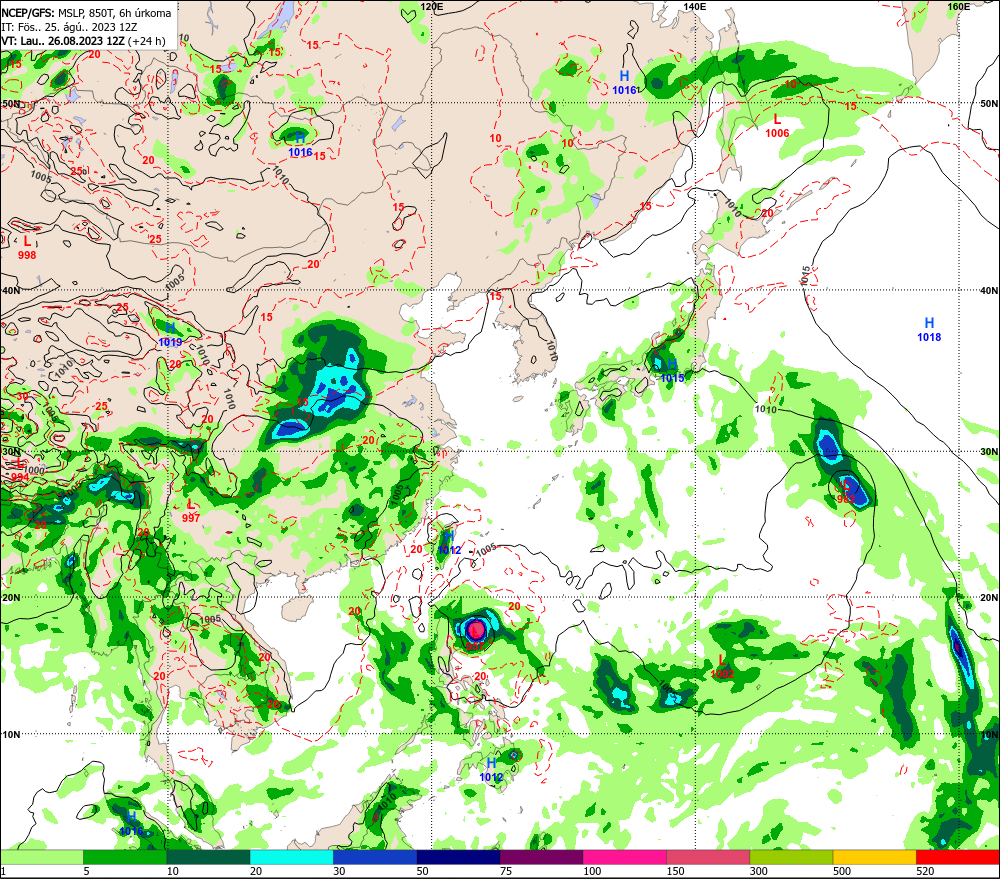
Task: Click the legend value '520' below the colorbar
Action: 925,871
